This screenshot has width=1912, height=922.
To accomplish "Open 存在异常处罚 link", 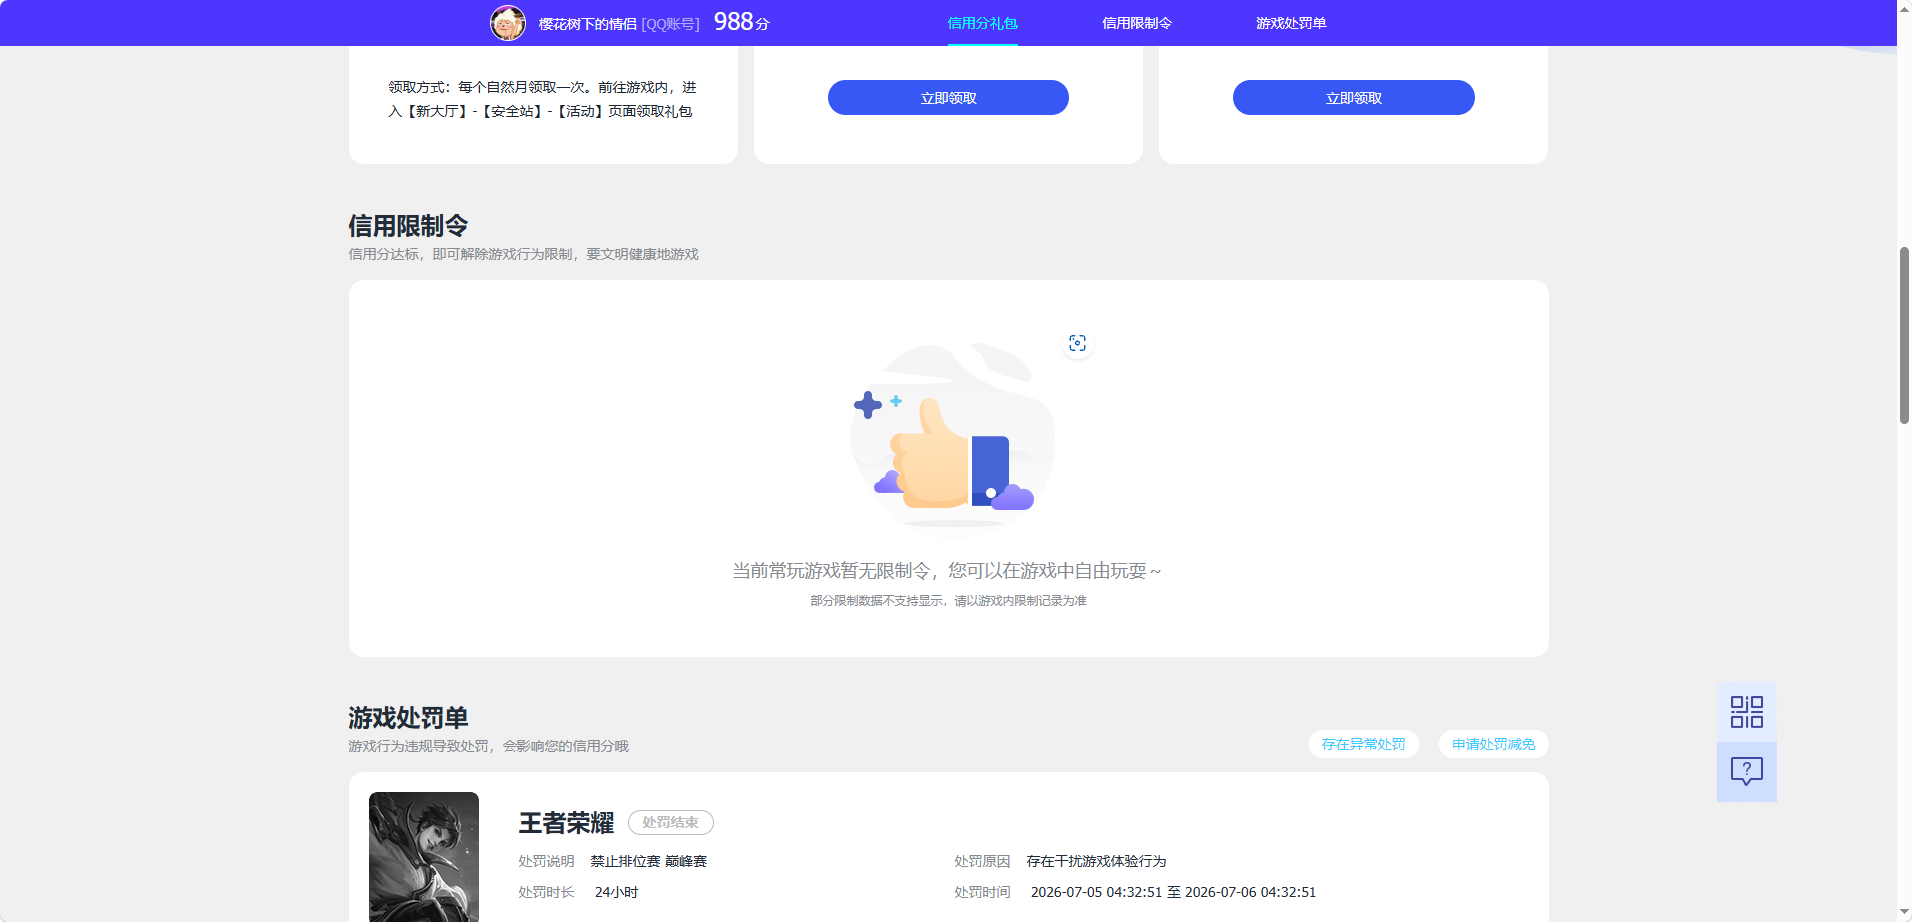I will tap(1363, 744).
